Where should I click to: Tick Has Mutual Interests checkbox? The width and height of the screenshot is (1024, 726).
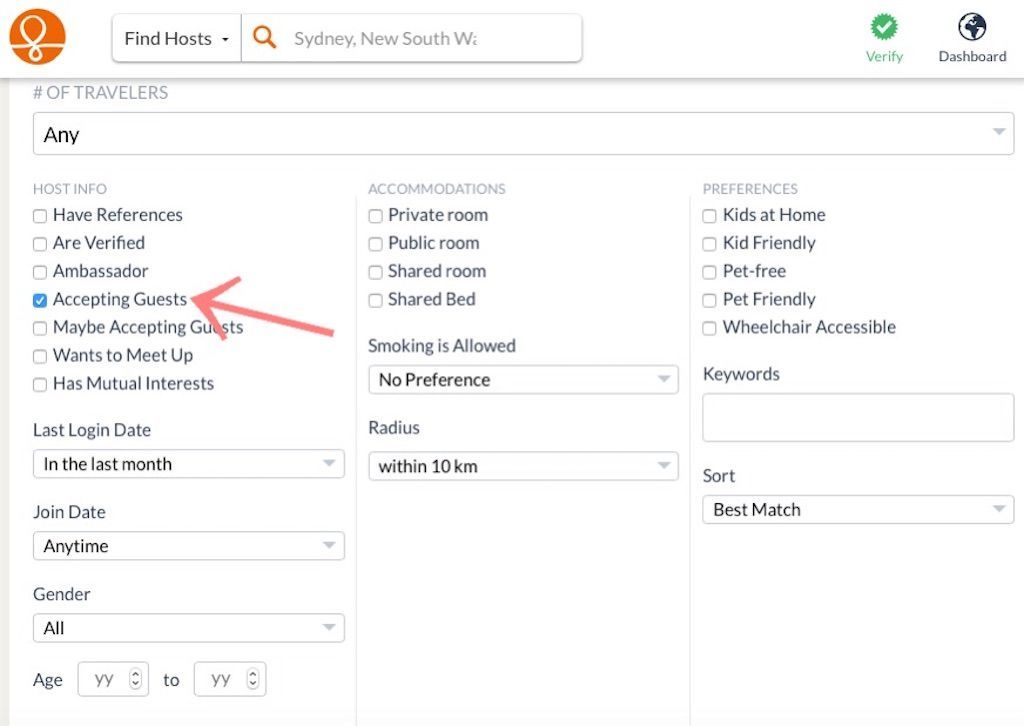coord(40,385)
